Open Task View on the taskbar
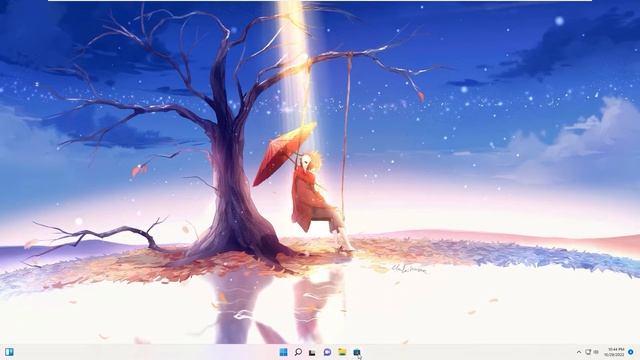The image size is (640, 360). [x=312, y=352]
